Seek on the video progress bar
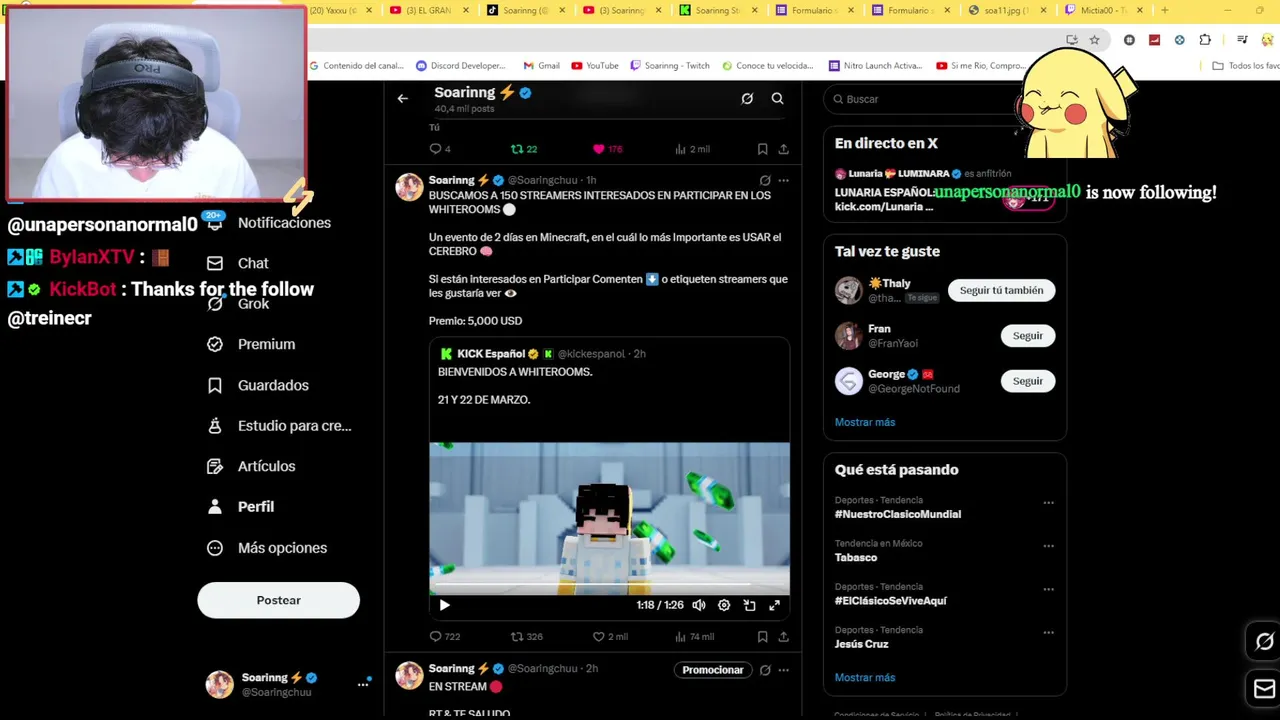Image resolution: width=1280 pixels, height=720 pixels. pos(609,585)
